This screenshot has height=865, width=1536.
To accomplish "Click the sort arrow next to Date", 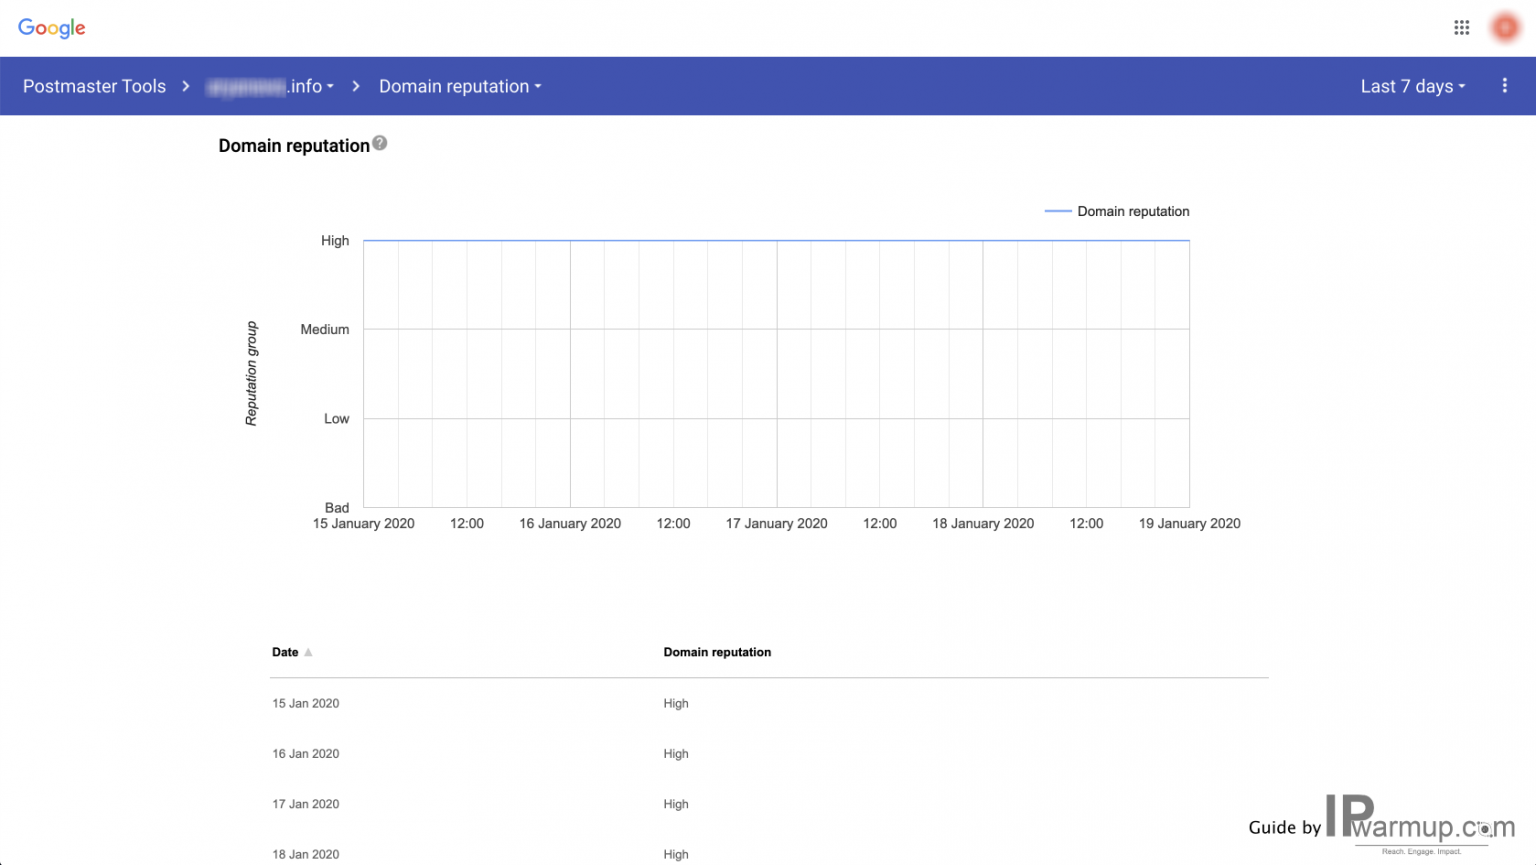I will coord(308,651).
